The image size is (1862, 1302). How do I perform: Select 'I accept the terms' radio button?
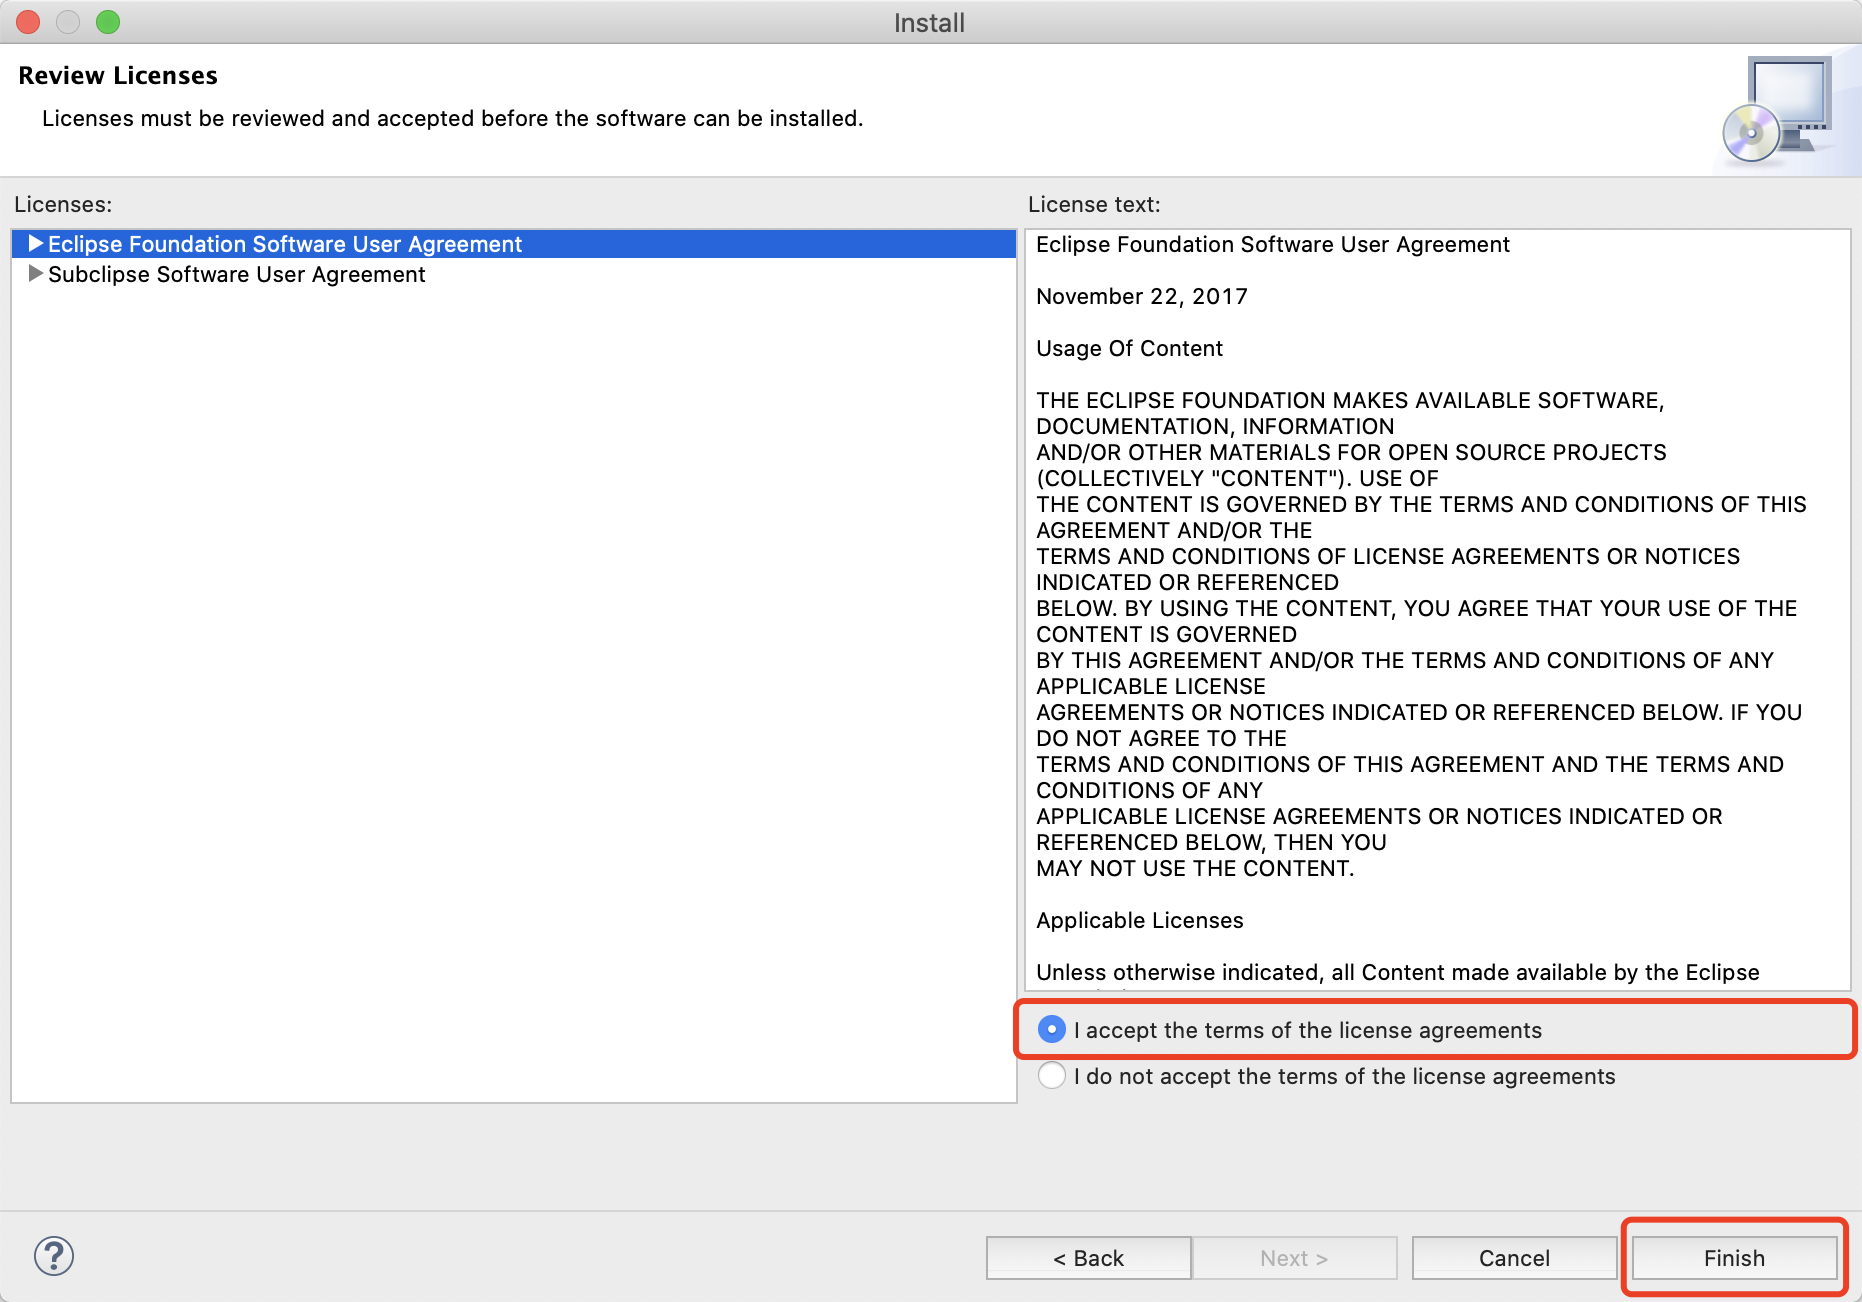[1052, 1029]
